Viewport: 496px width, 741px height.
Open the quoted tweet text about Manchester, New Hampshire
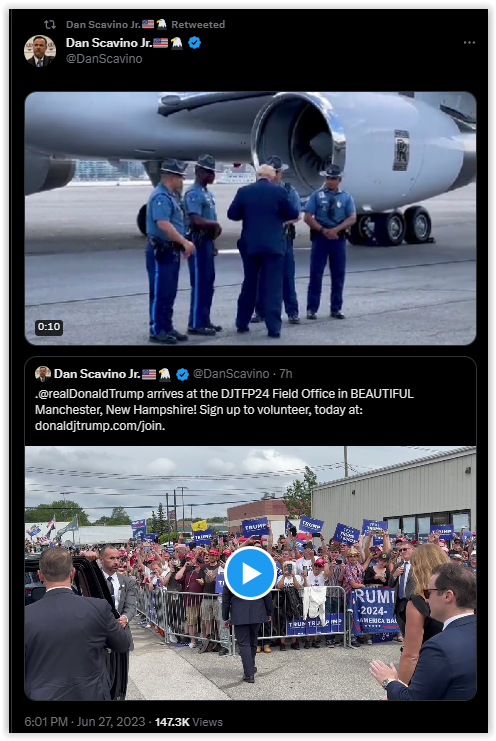point(224,410)
